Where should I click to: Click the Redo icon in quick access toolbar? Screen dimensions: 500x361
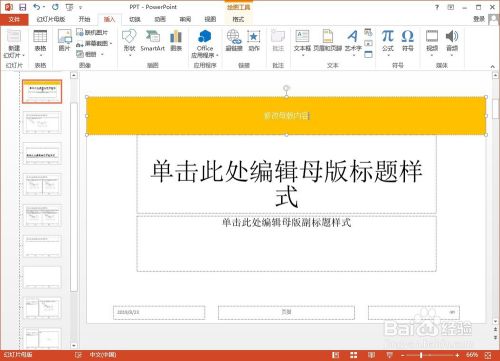coord(55,7)
